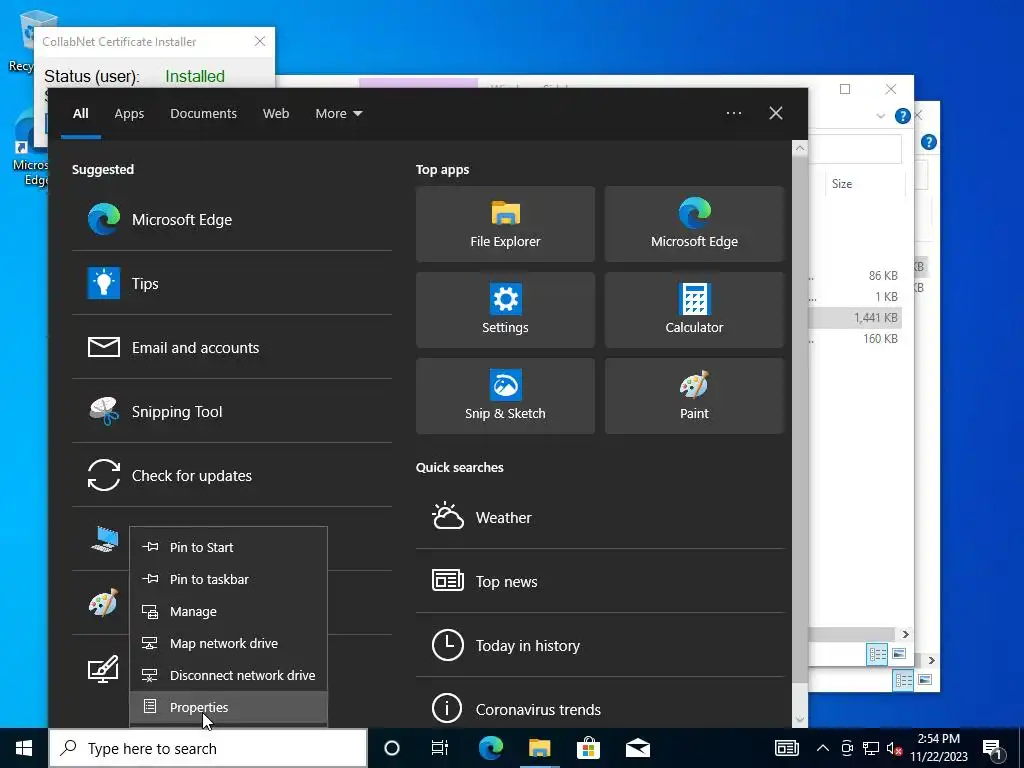
Task: Choose Pin to Start in context menu
Action: [229, 547]
